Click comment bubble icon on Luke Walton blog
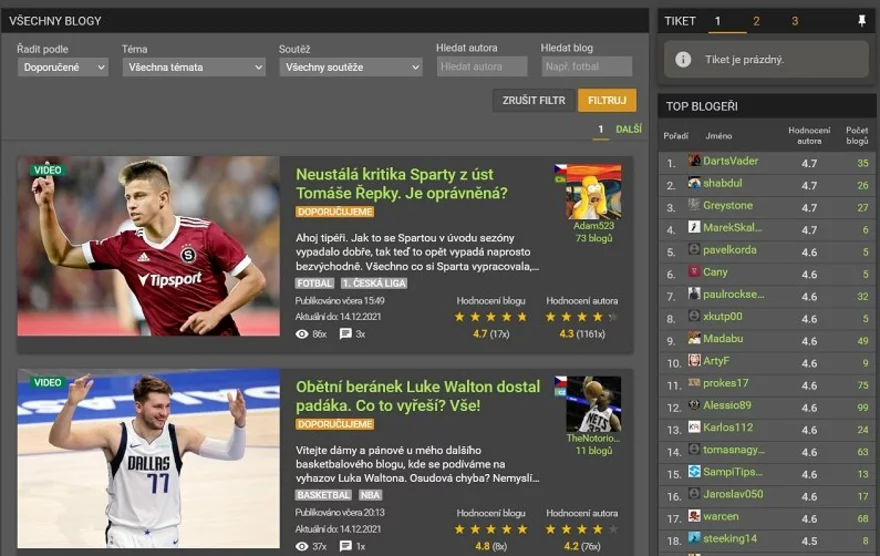The width and height of the screenshot is (880, 556). click(x=346, y=546)
